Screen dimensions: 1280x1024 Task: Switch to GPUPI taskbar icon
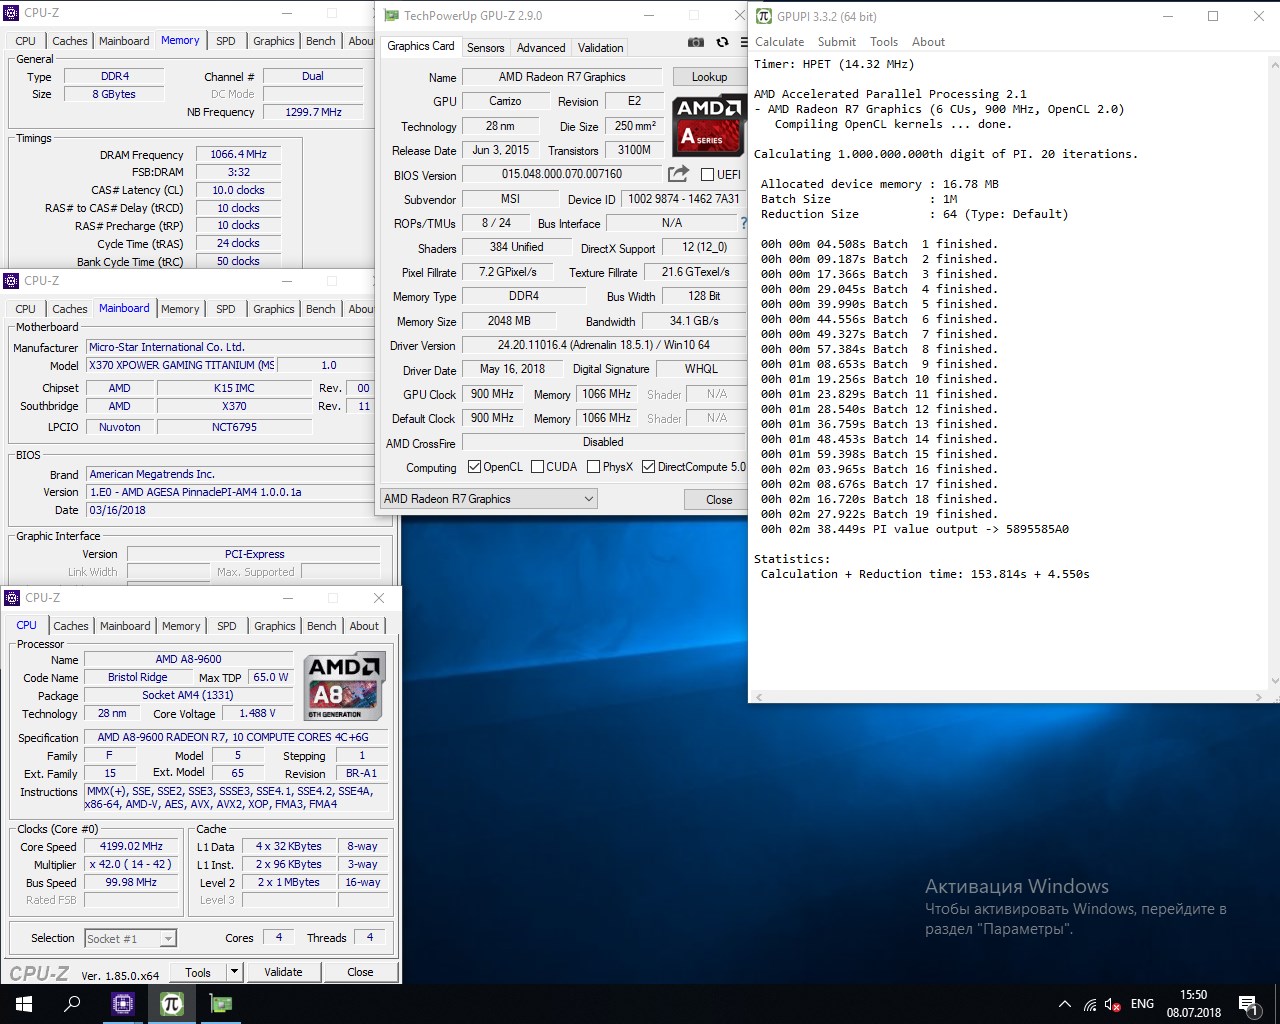point(172,1004)
